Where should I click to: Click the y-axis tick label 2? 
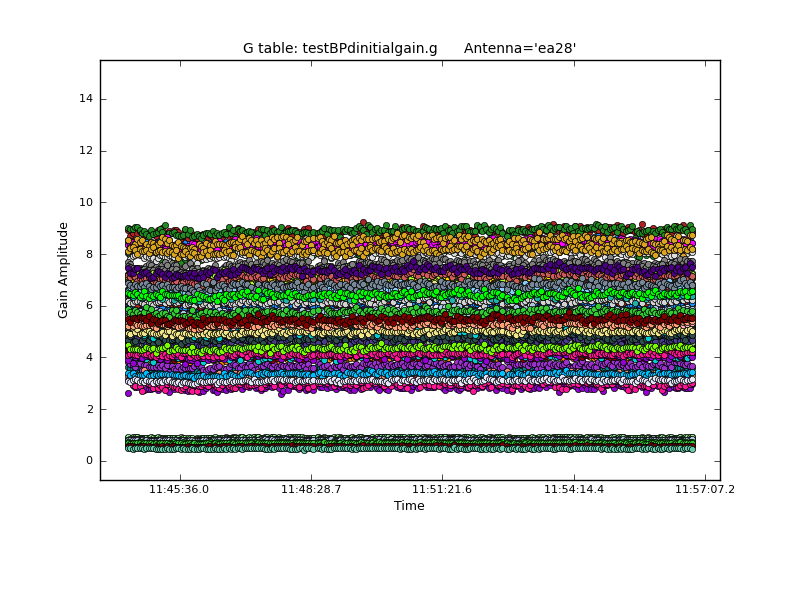pos(89,409)
